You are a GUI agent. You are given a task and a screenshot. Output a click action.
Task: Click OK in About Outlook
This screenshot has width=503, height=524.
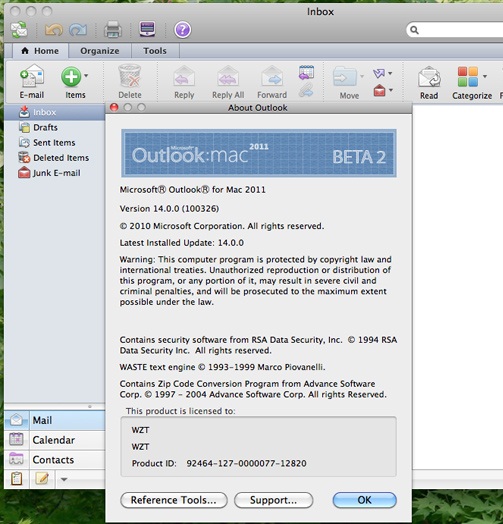365,500
